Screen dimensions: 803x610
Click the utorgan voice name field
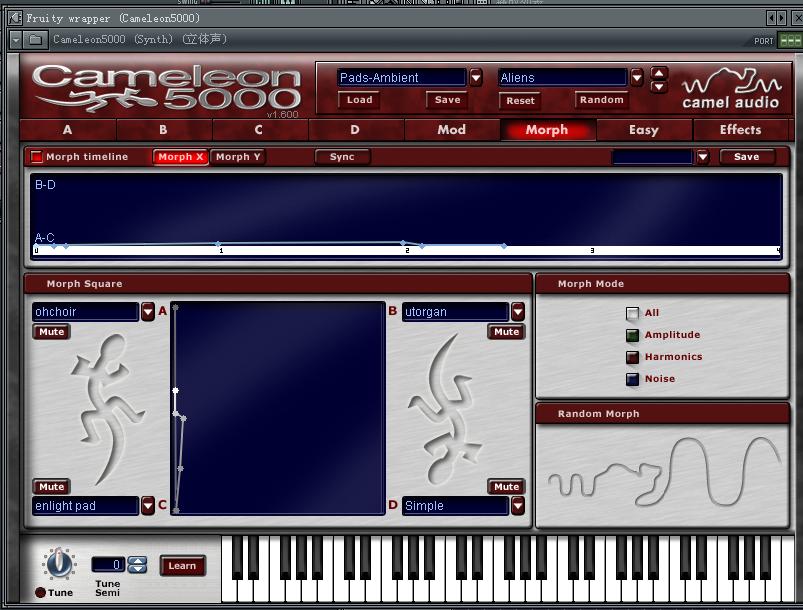coord(455,311)
